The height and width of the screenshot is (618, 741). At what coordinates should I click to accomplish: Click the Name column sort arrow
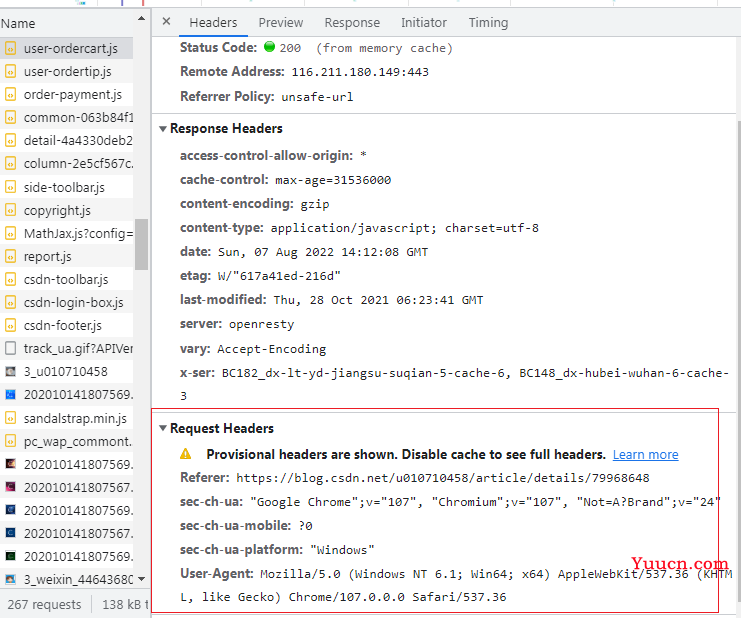tap(141, 19)
